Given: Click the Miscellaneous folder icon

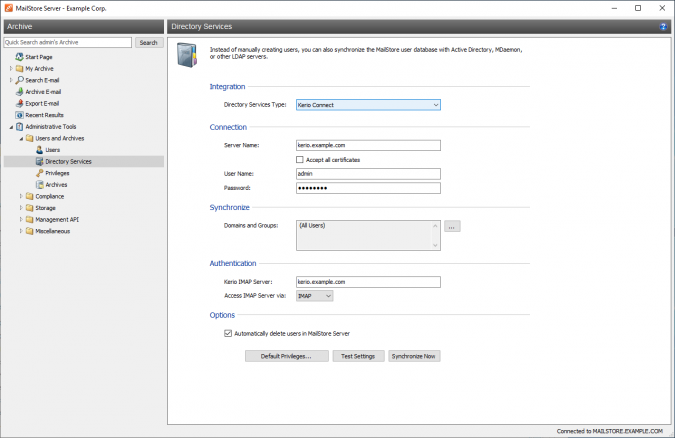Looking at the screenshot, I should coord(29,231).
